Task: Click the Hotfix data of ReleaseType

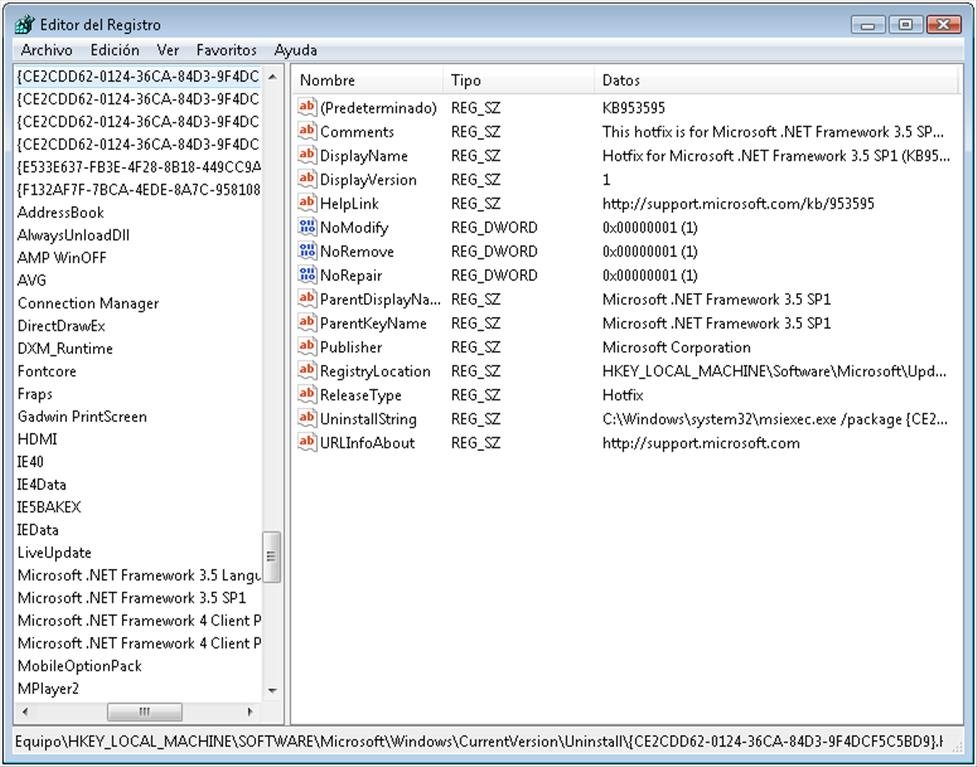Action: (622, 395)
